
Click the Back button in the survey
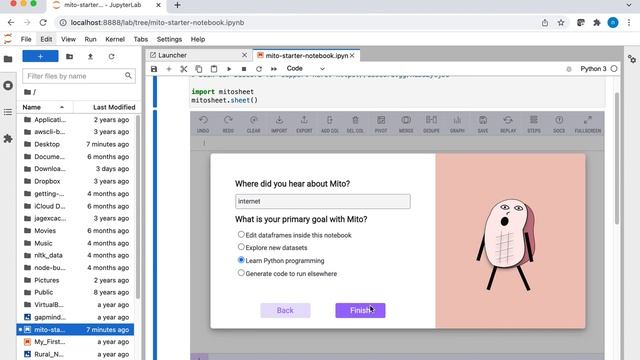click(x=285, y=310)
